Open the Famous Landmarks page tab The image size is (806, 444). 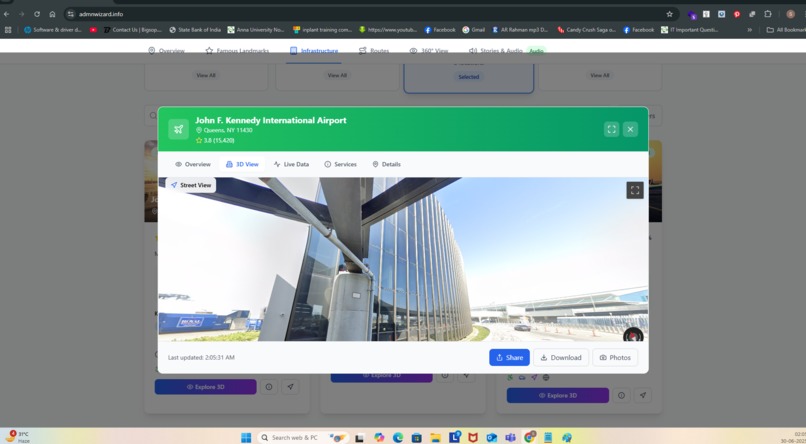[237, 50]
